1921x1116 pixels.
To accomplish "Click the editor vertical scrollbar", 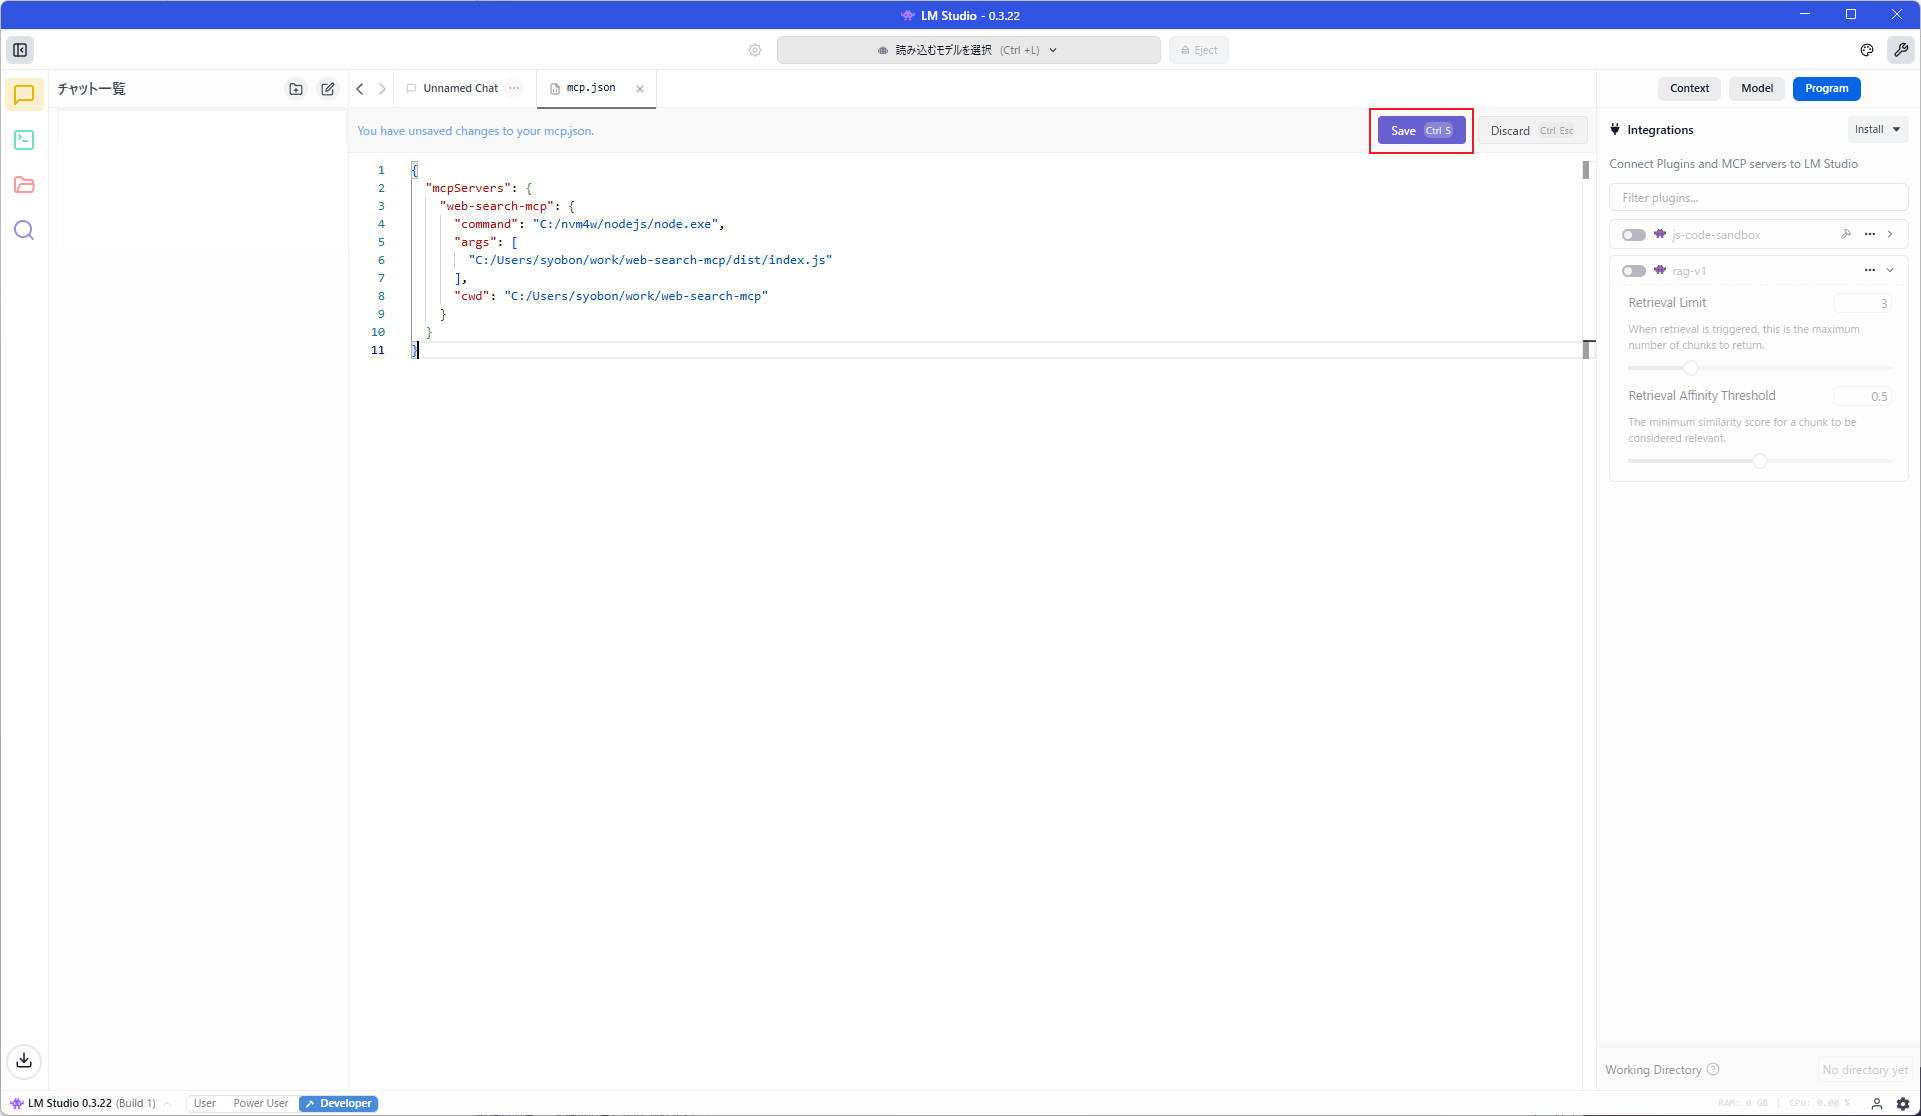I will point(1586,170).
